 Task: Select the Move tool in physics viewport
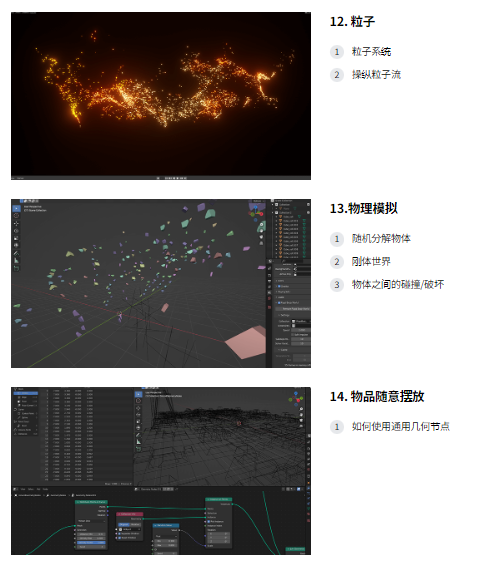pyautogui.click(x=16, y=223)
